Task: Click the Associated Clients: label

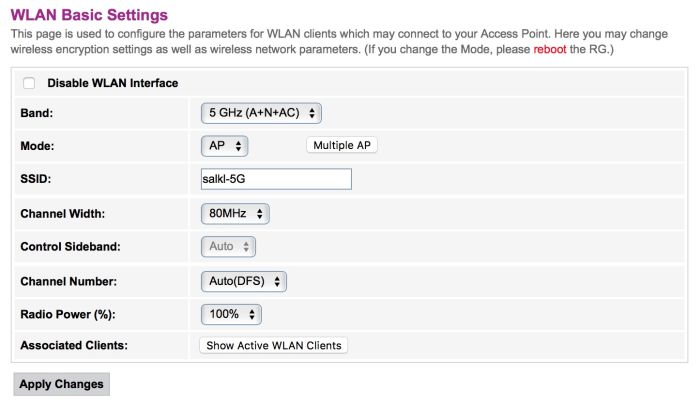Action: (x=74, y=346)
